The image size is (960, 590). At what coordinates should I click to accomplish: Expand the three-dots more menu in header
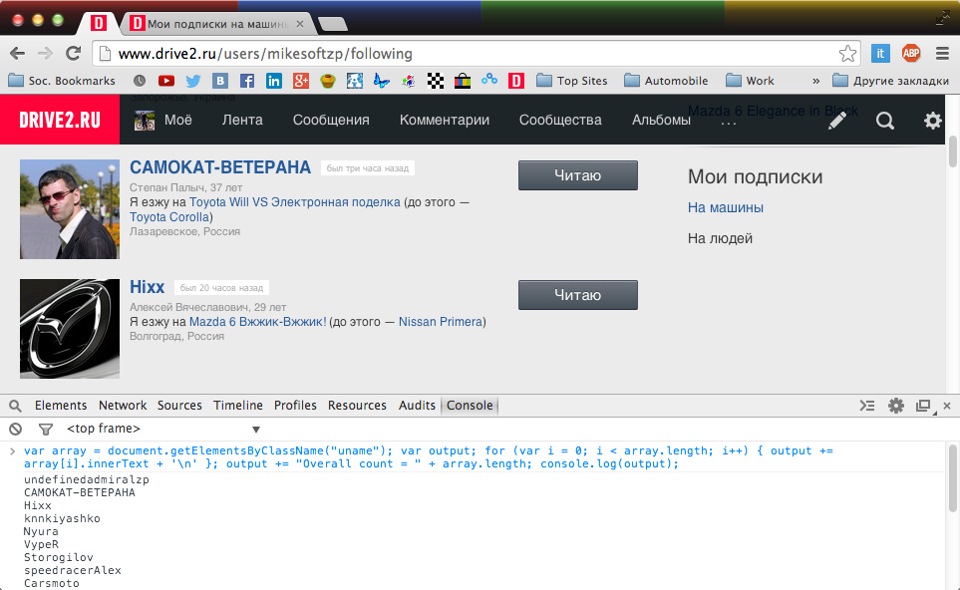729,123
